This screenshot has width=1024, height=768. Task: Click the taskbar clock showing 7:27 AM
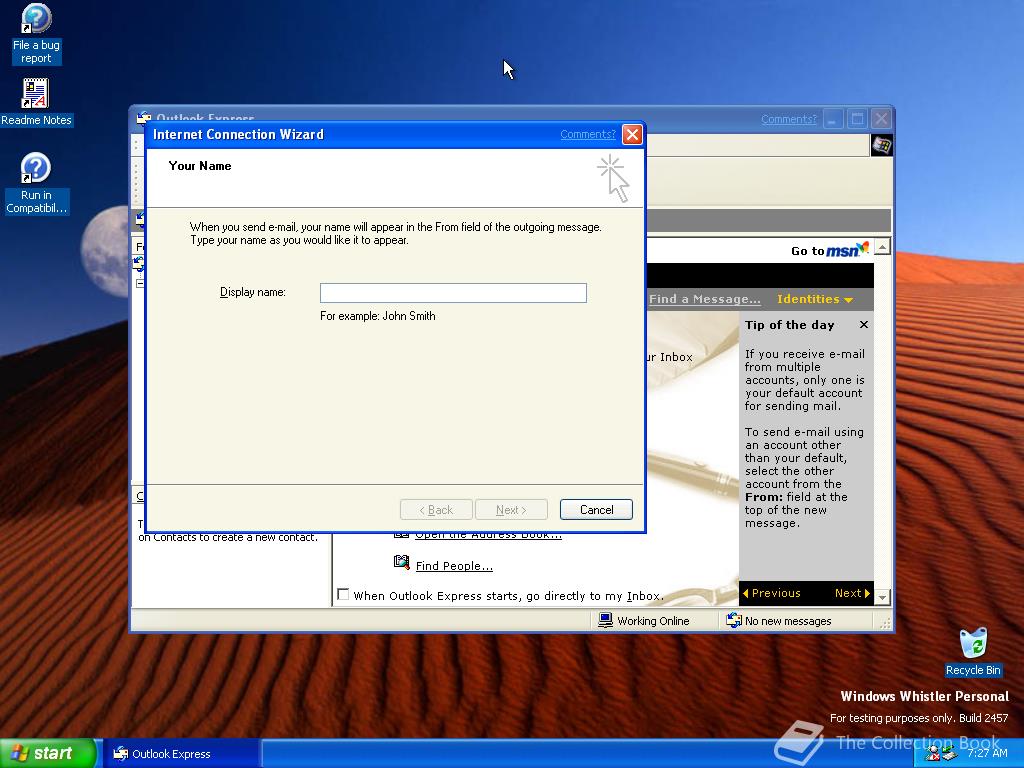click(987, 753)
